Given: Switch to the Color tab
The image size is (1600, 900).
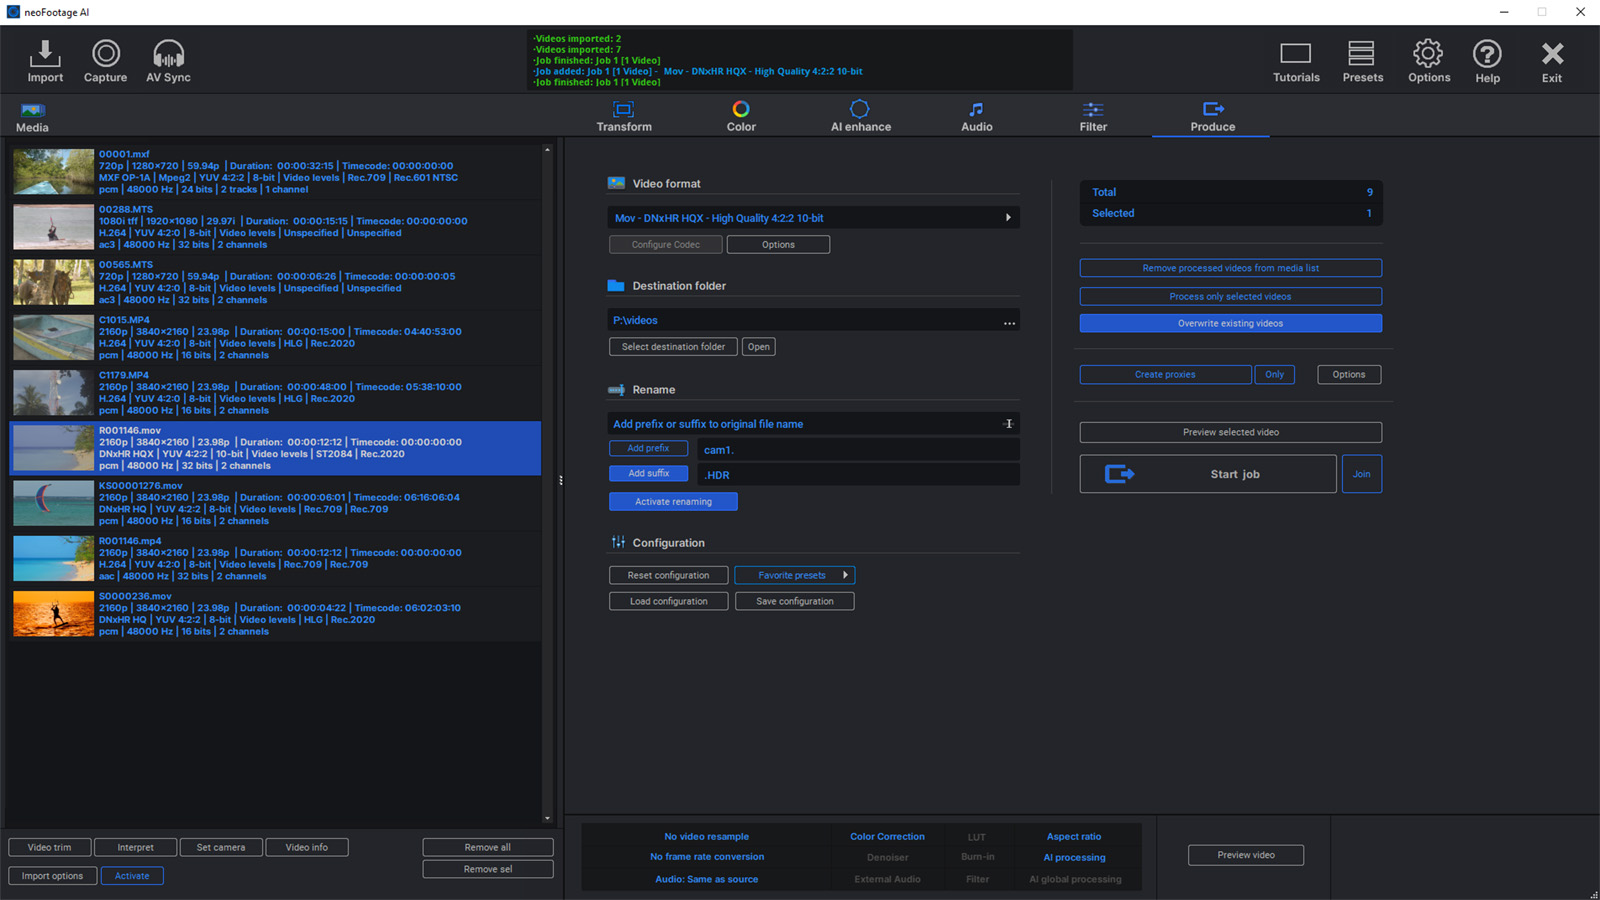Looking at the screenshot, I should coord(741,116).
